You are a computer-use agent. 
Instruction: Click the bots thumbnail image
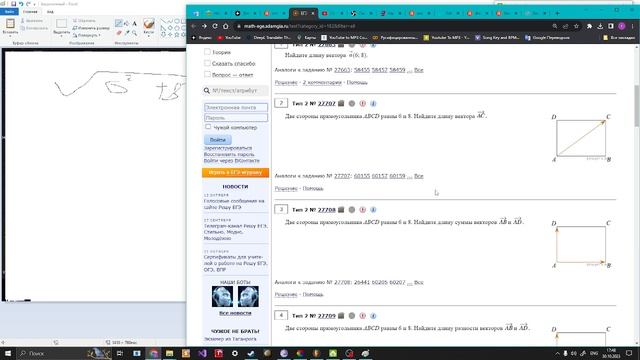coord(235,296)
